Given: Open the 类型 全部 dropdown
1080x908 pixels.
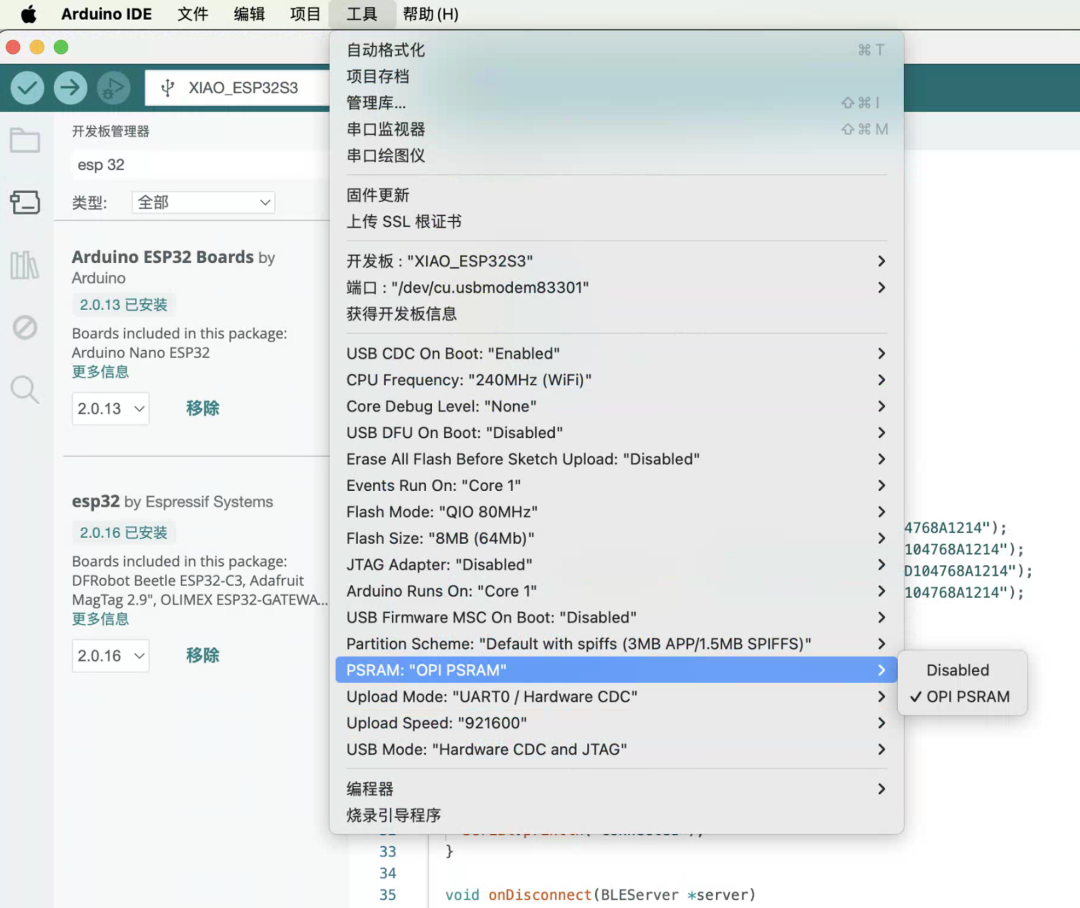Looking at the screenshot, I should coord(203,203).
